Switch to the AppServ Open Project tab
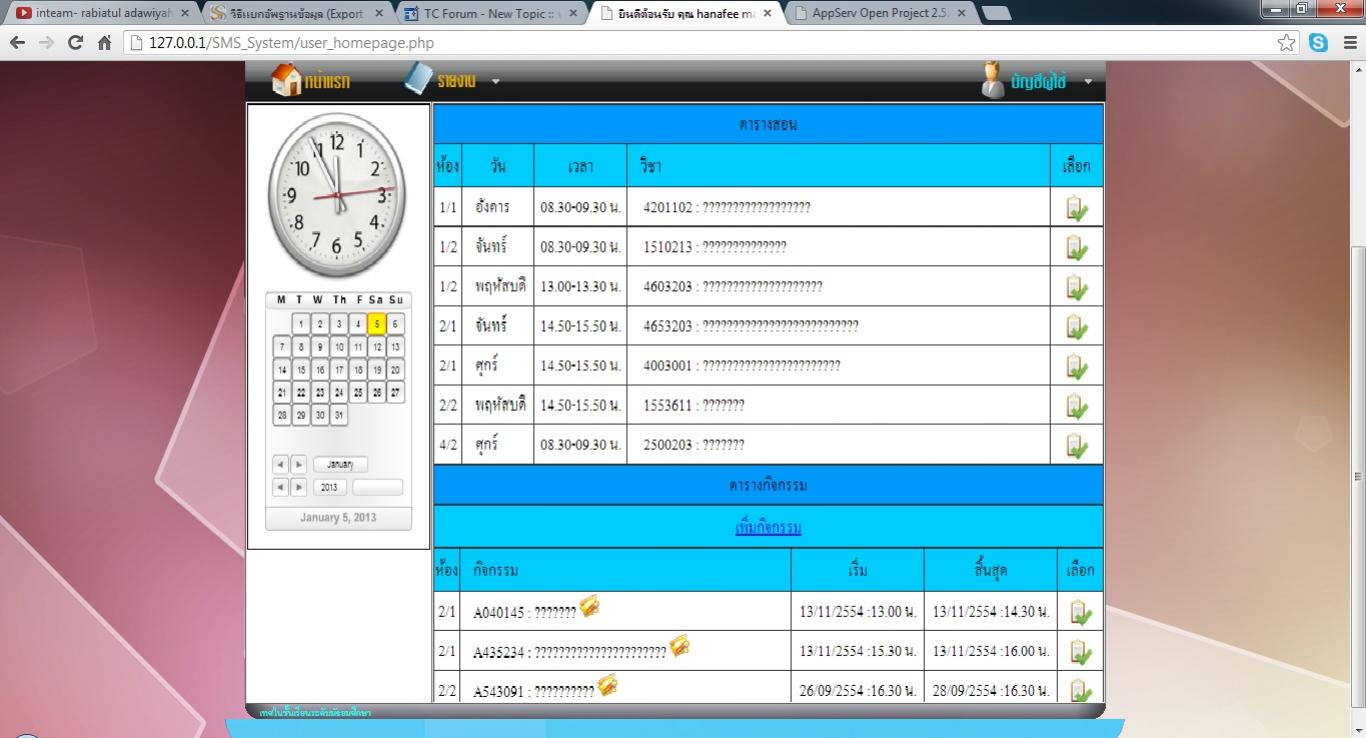 (881, 13)
